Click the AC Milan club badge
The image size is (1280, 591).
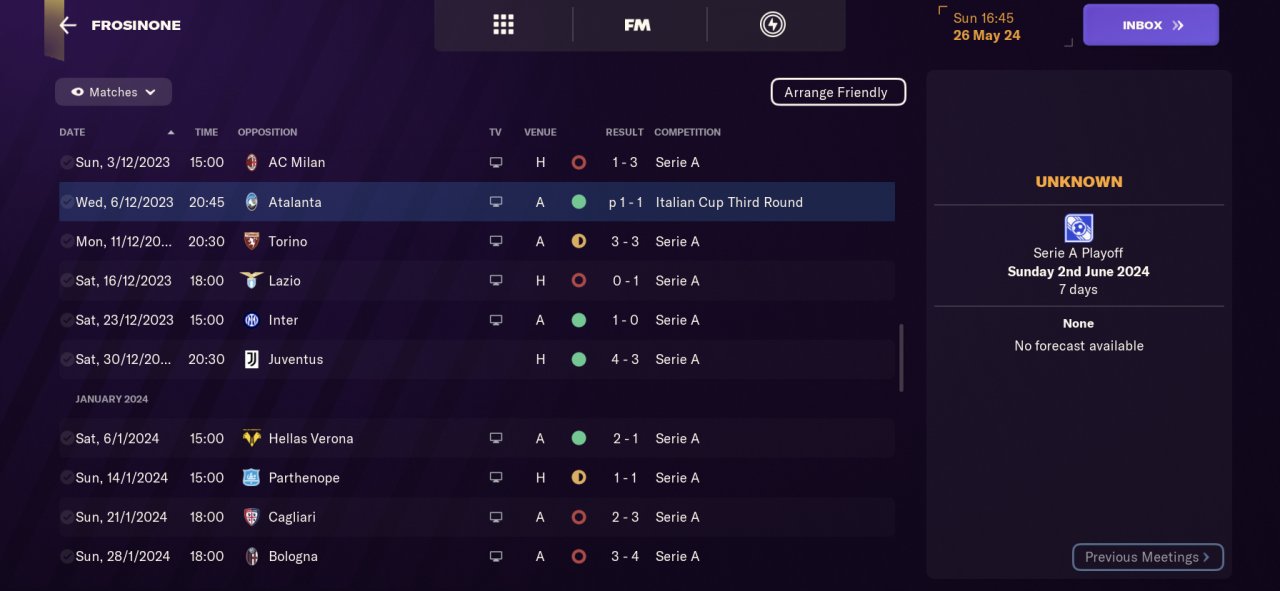tap(252, 162)
